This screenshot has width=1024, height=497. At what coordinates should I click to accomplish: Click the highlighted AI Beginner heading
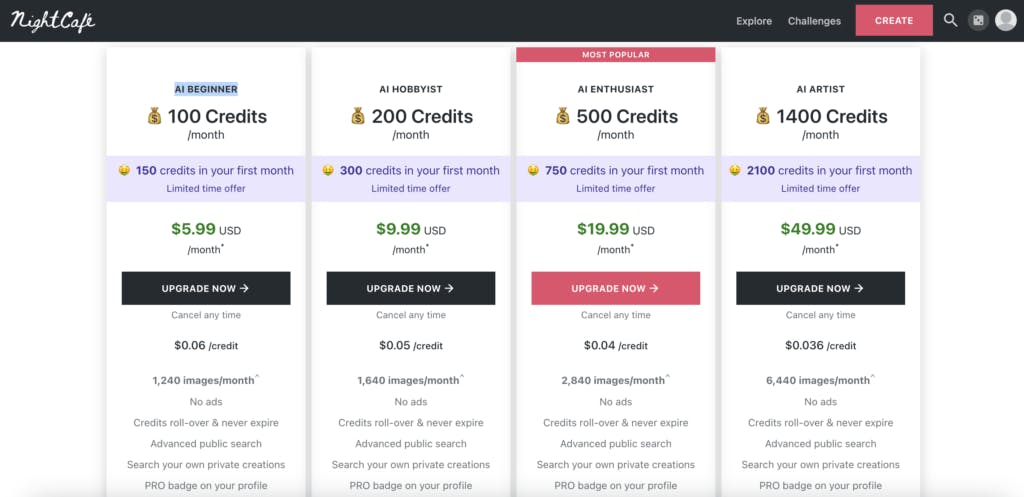click(206, 89)
